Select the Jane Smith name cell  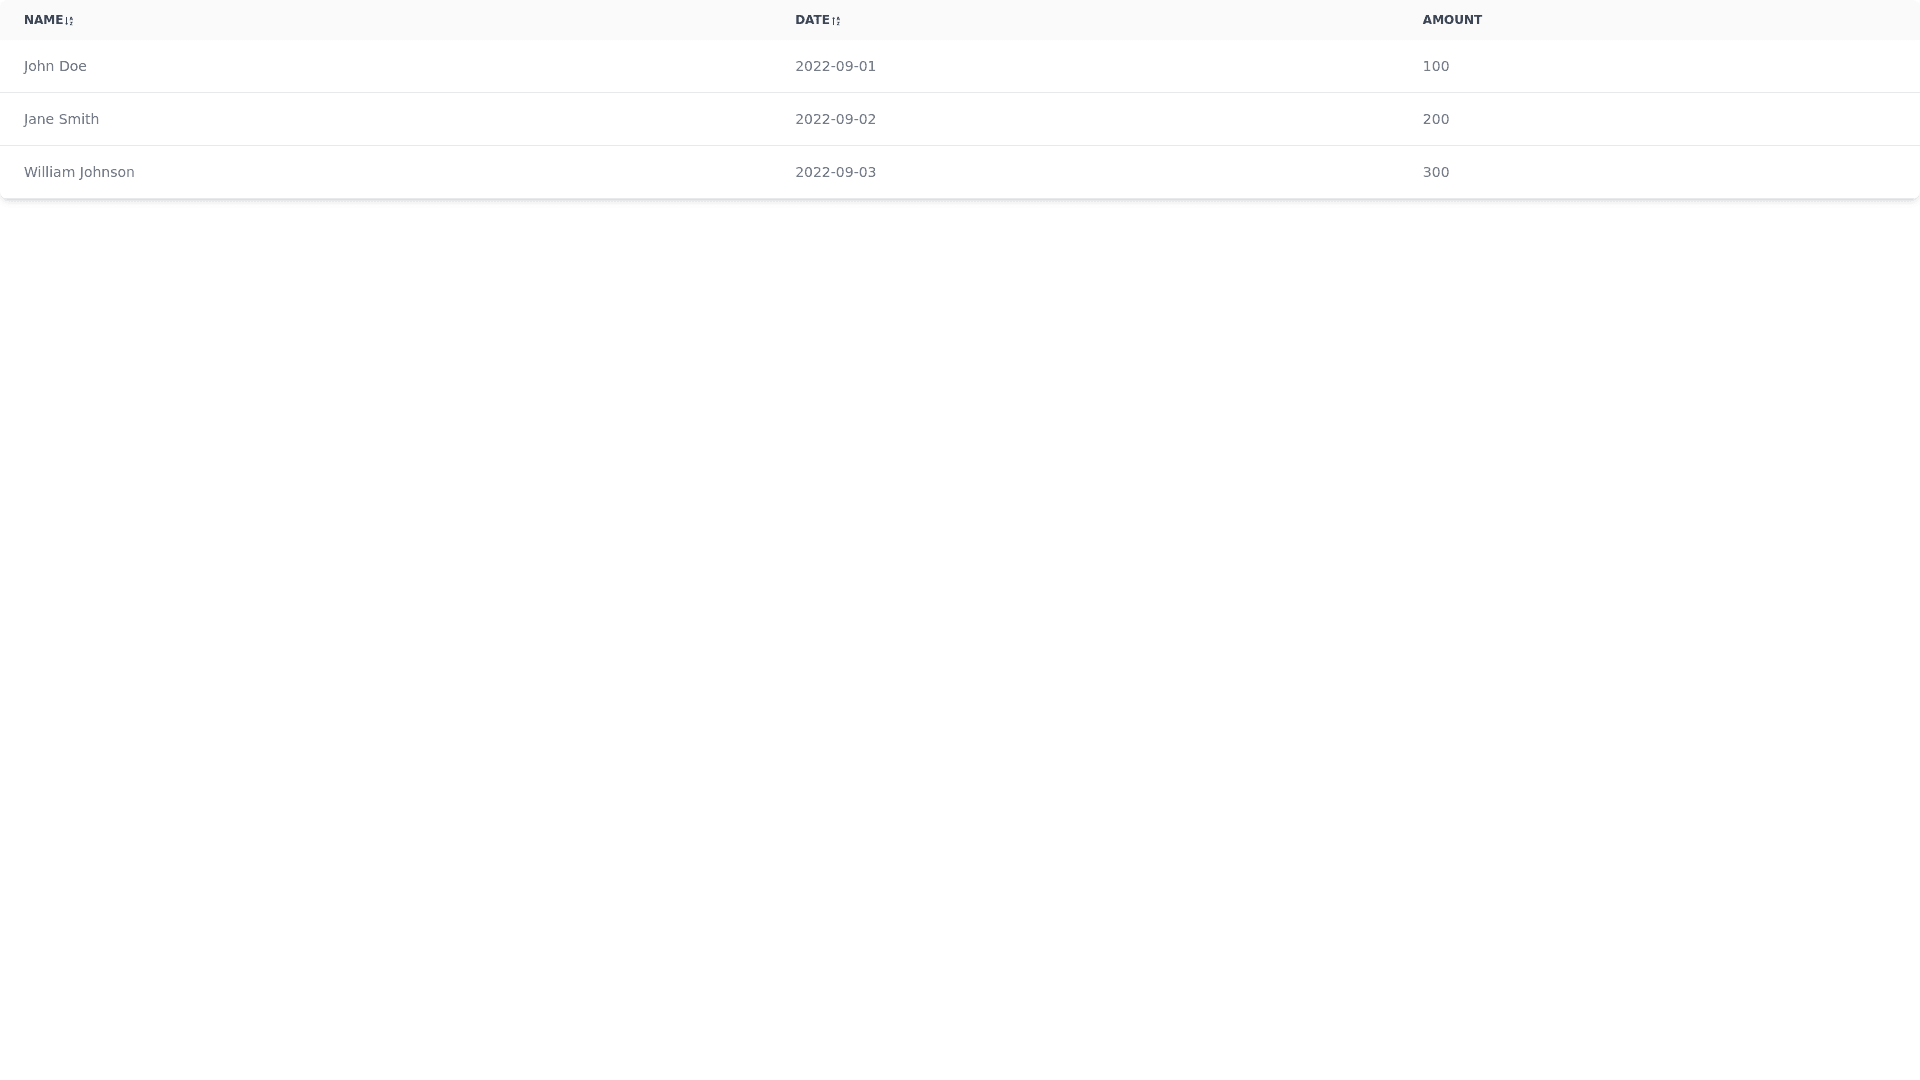click(61, 119)
